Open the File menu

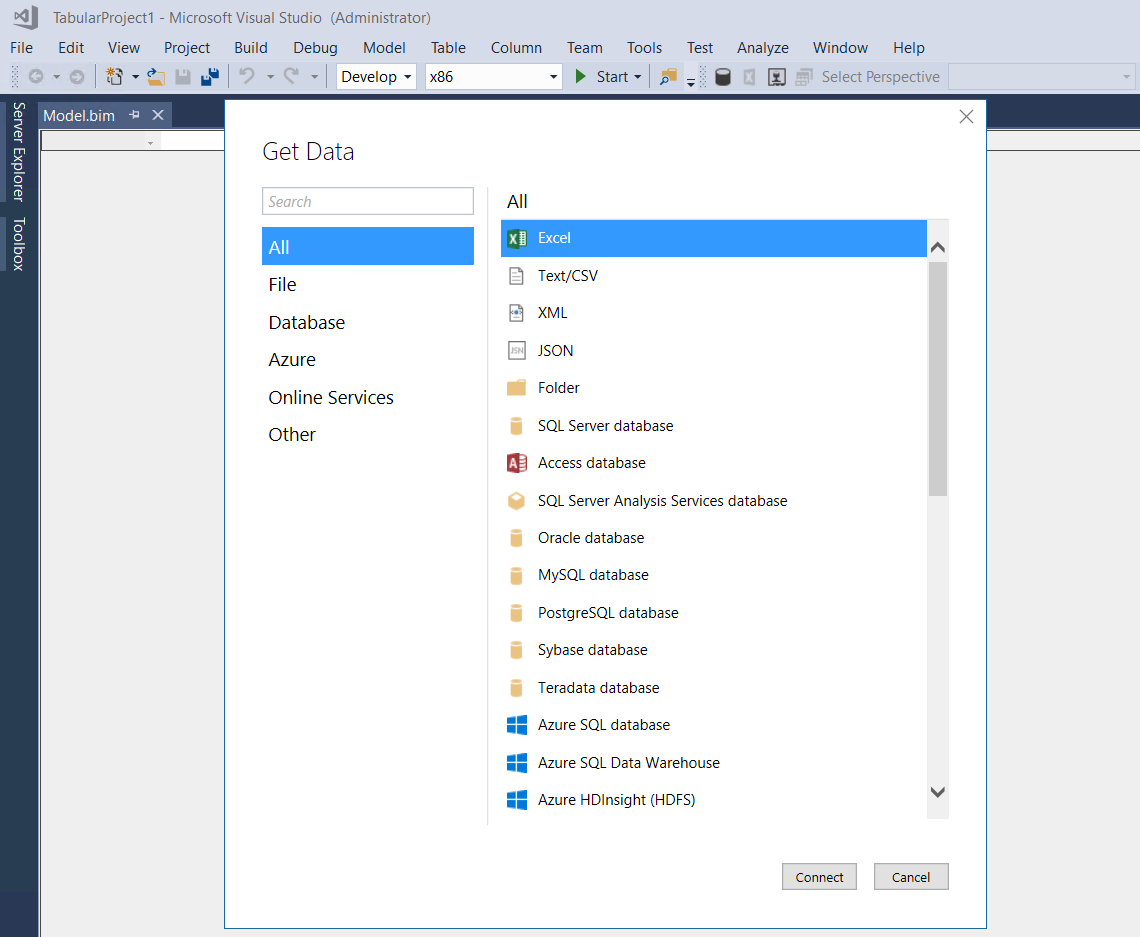[x=21, y=47]
